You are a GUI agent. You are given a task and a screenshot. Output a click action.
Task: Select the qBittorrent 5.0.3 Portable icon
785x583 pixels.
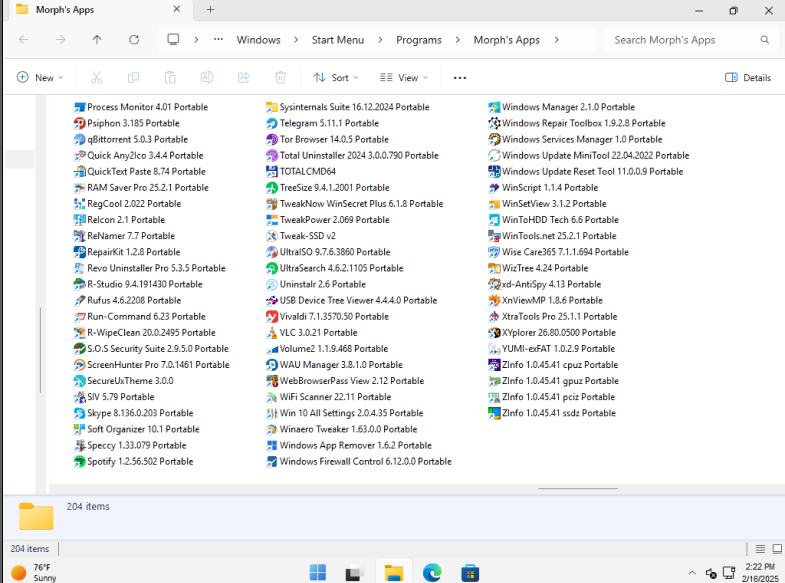pos(79,139)
